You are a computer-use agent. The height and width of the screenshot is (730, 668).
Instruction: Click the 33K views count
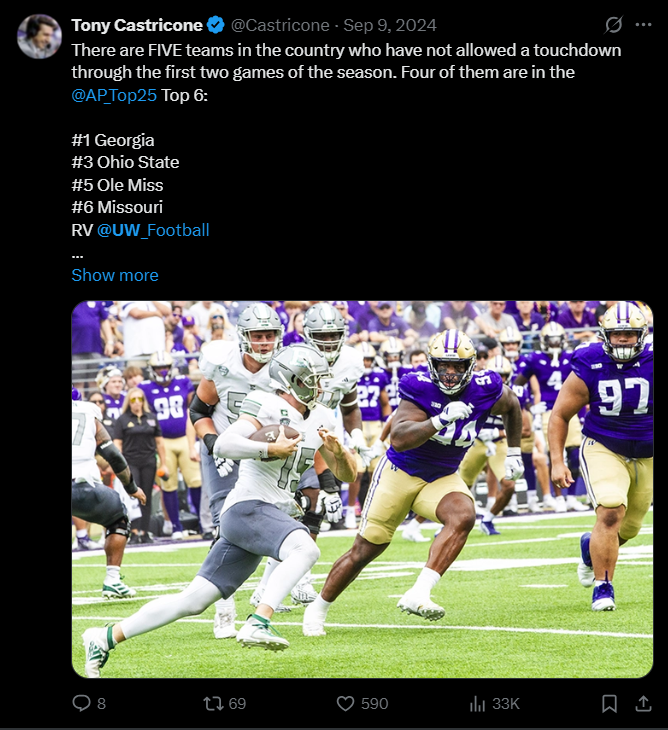[x=506, y=703]
